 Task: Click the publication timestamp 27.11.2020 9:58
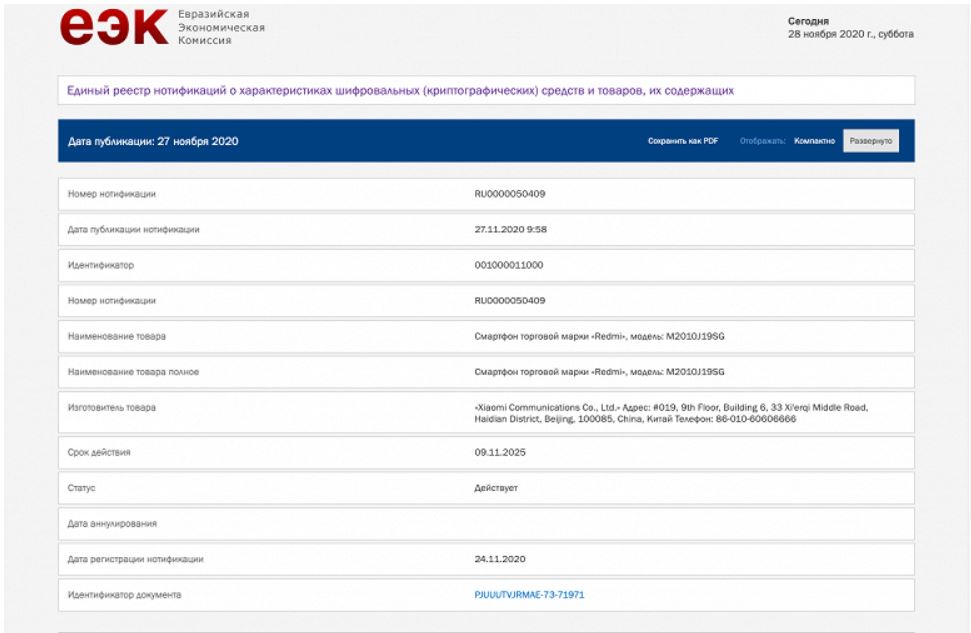pos(510,229)
